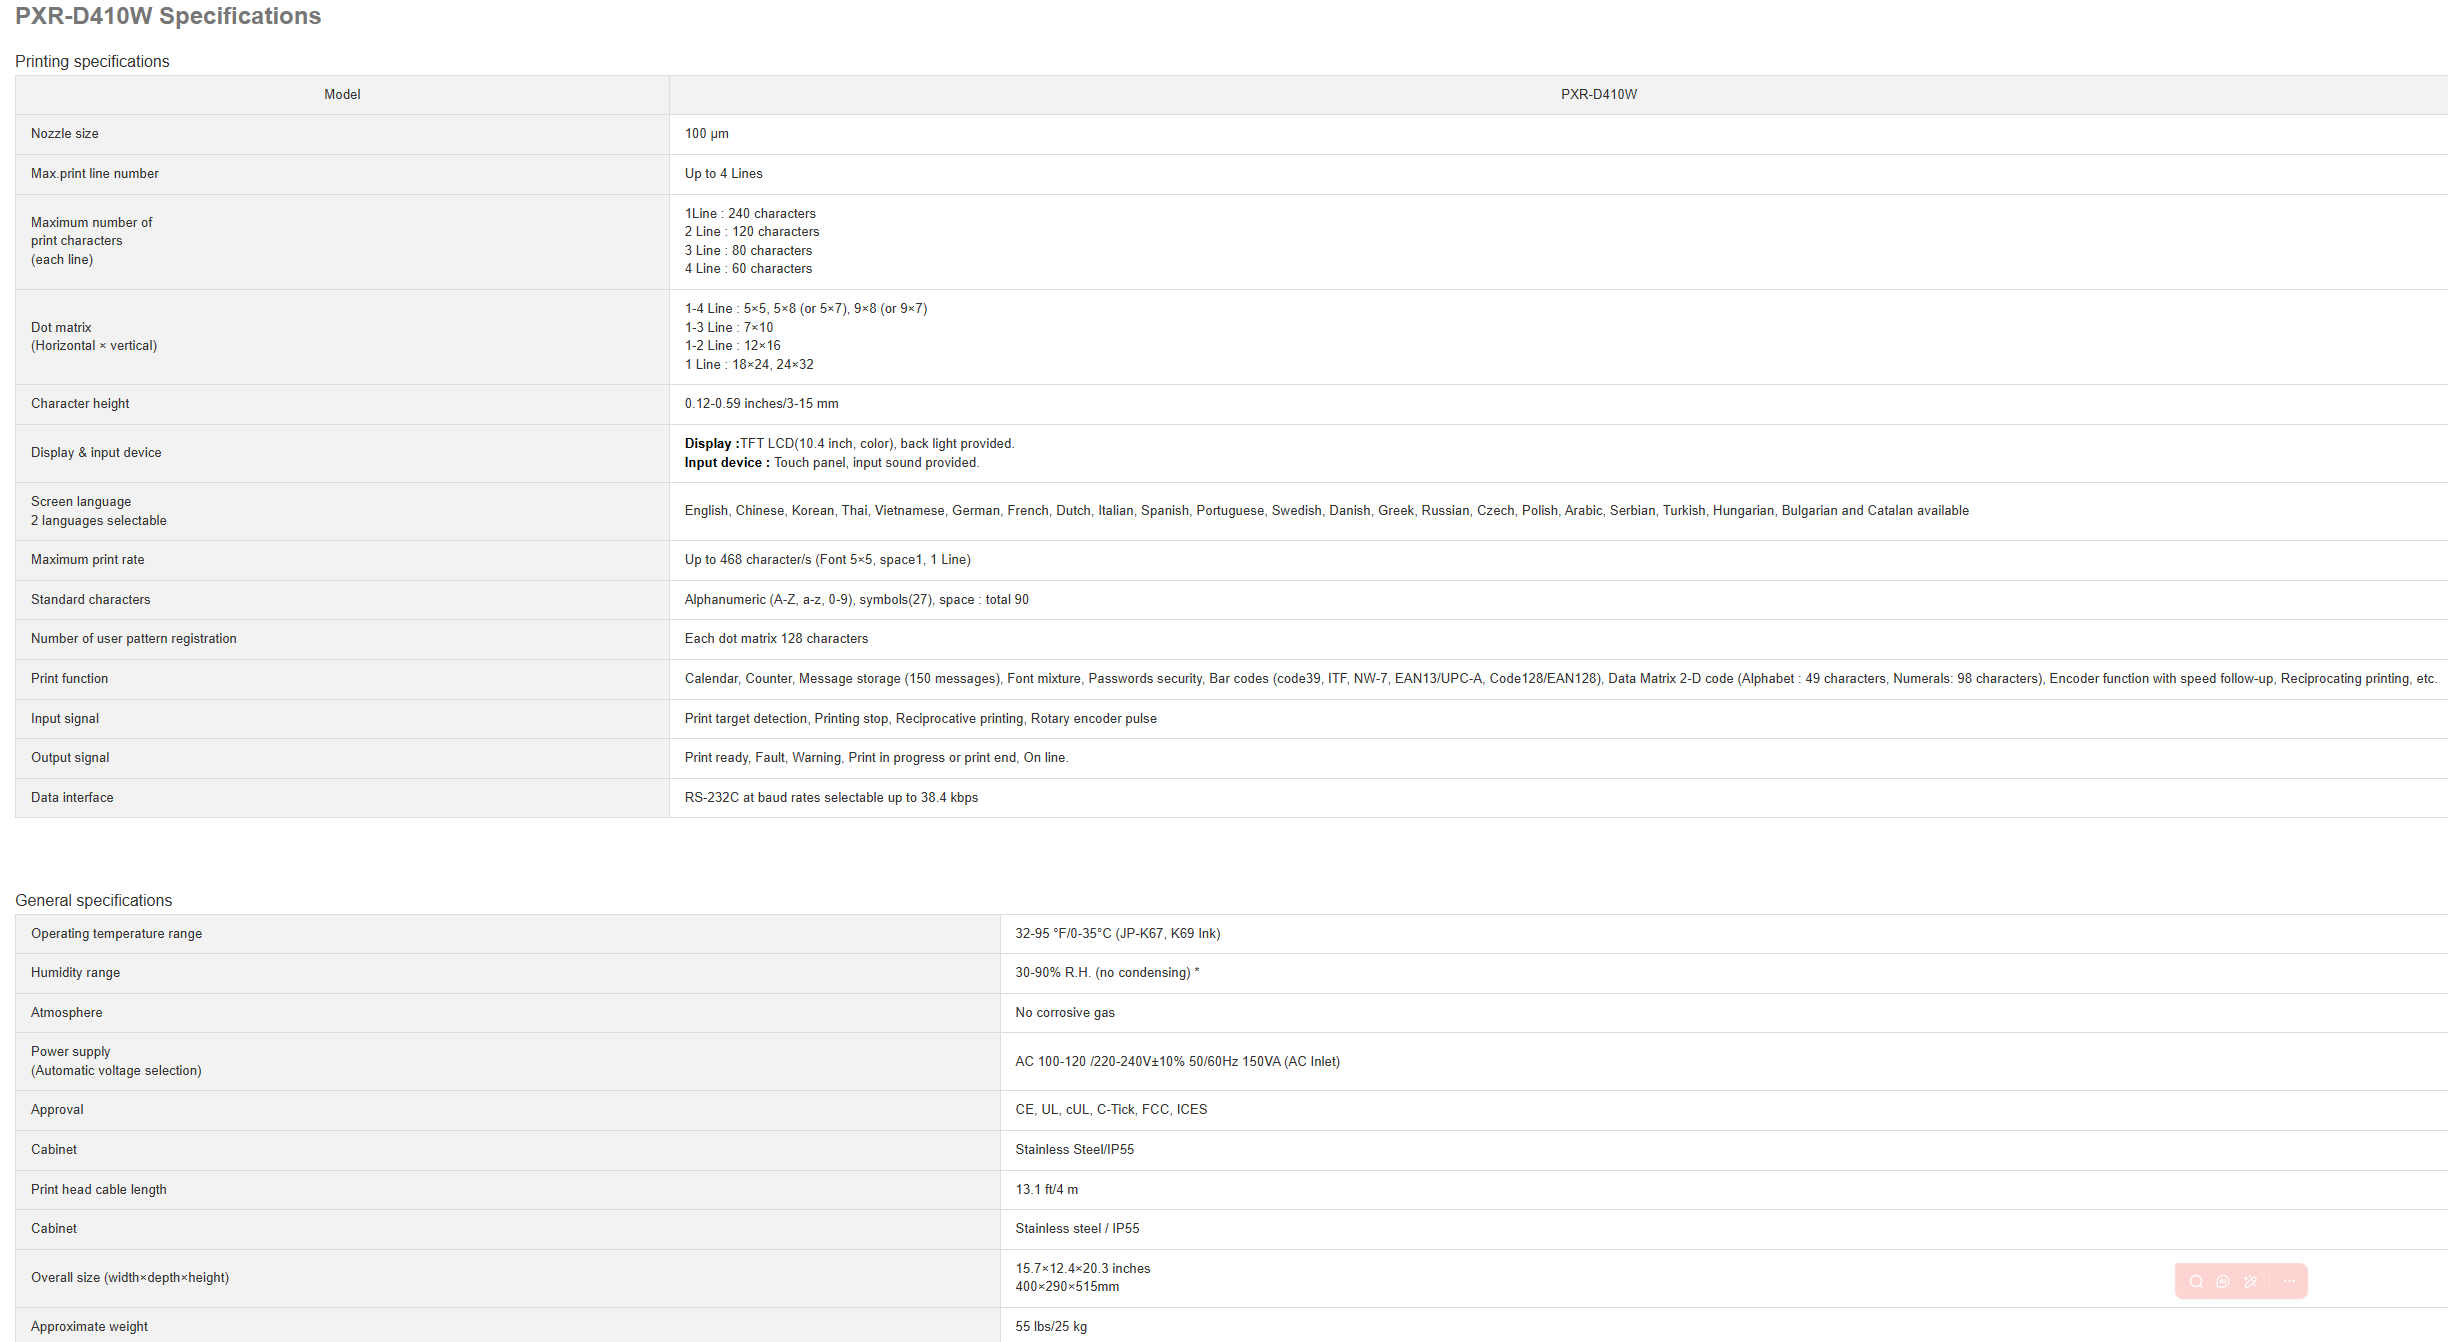Click the General specifications section title
The image size is (2448, 1342).
93,900
